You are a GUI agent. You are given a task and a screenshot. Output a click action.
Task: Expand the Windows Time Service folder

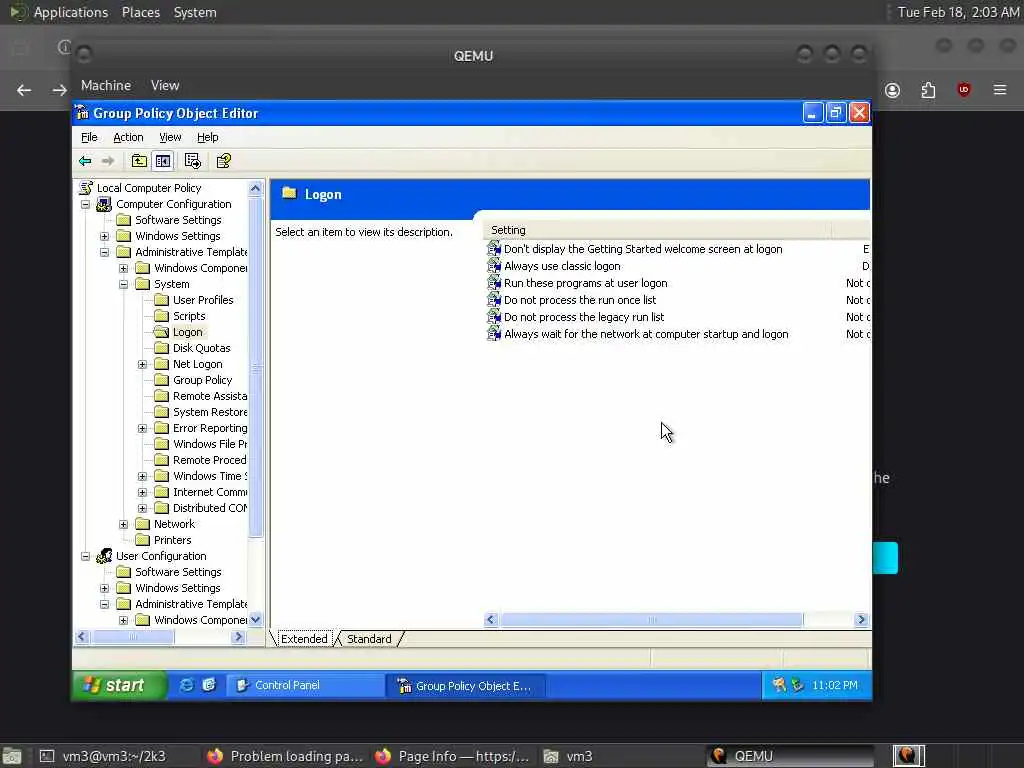(142, 476)
